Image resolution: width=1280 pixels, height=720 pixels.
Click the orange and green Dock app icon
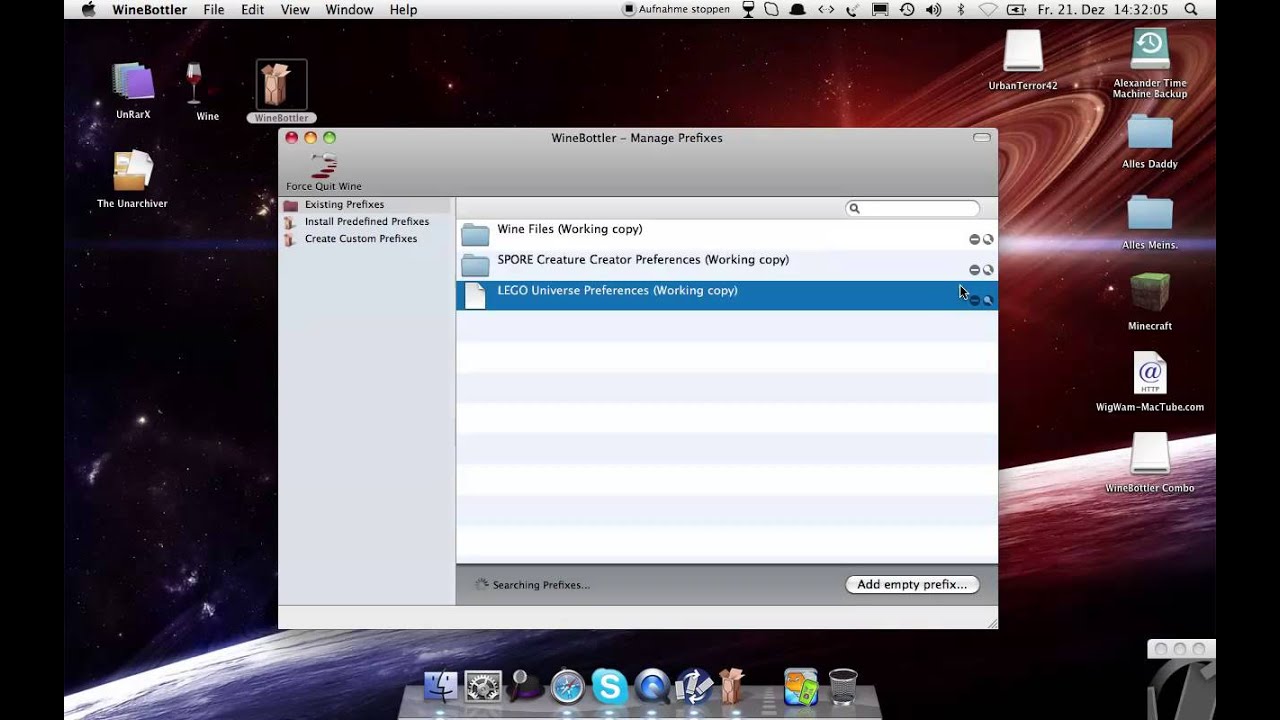click(x=800, y=686)
